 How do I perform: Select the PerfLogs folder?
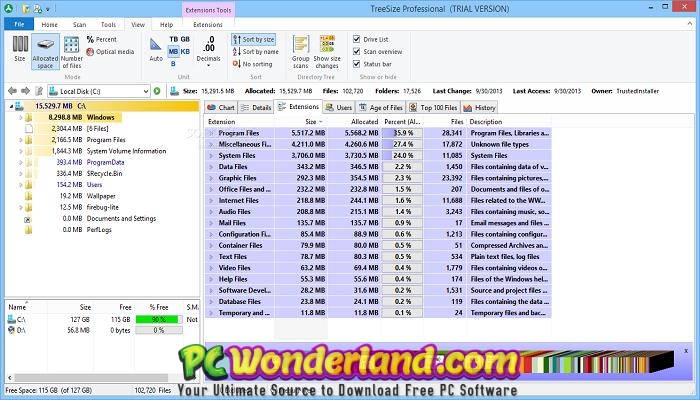99,229
